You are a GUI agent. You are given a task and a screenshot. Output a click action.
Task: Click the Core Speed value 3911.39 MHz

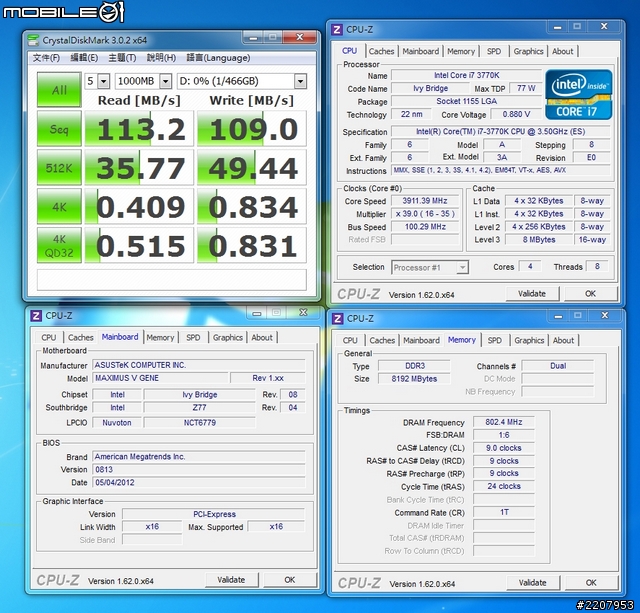pyautogui.click(x=425, y=201)
